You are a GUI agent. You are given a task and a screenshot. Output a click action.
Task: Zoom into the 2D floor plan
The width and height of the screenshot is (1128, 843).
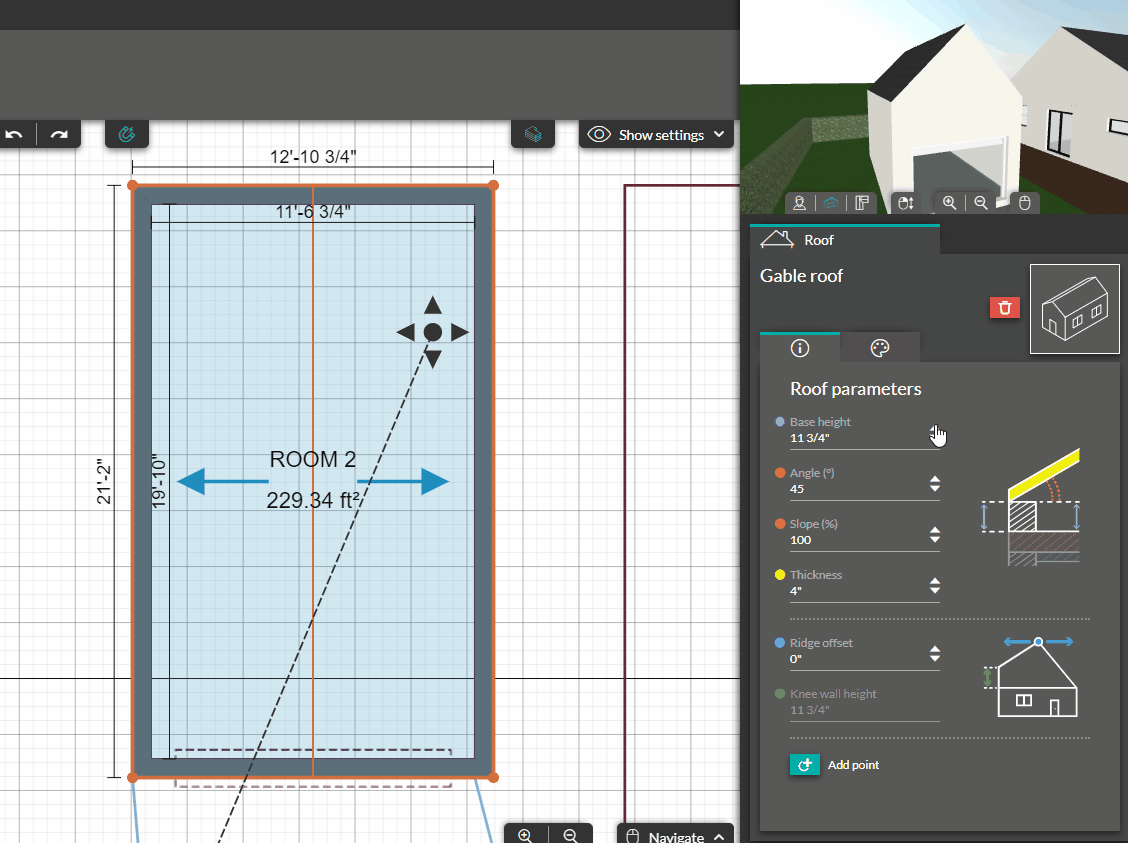[525, 834]
